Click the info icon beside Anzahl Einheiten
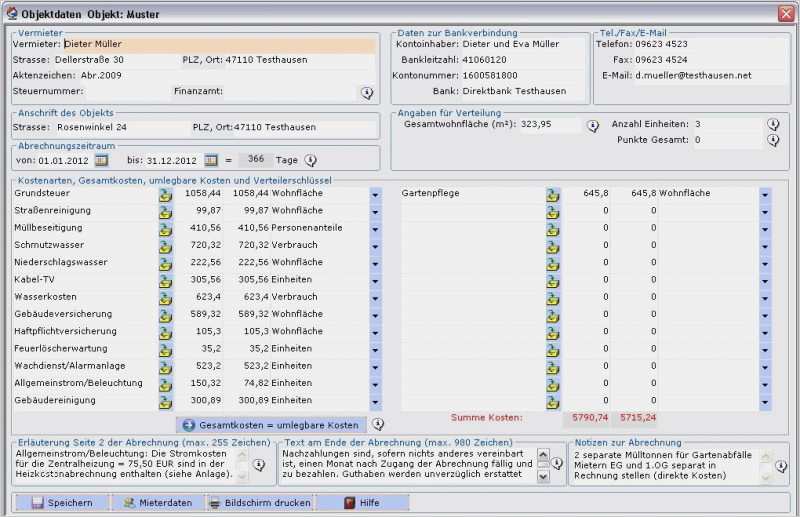Viewport: 800px width, 517px height. [773, 124]
